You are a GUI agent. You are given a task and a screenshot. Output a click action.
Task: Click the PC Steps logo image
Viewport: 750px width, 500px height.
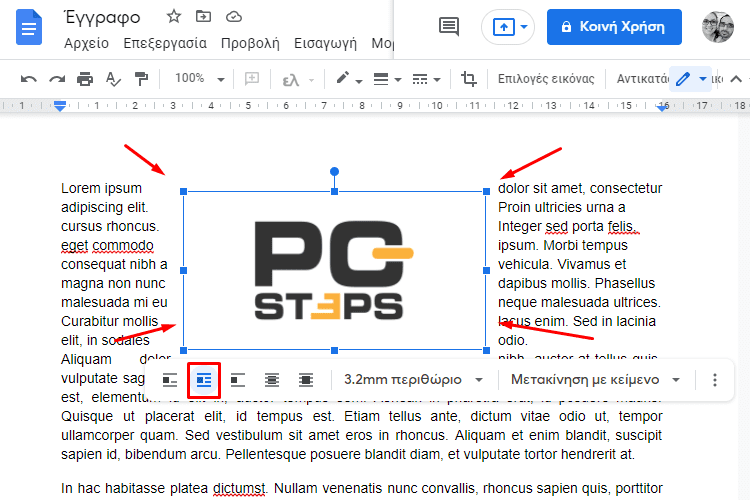point(334,270)
